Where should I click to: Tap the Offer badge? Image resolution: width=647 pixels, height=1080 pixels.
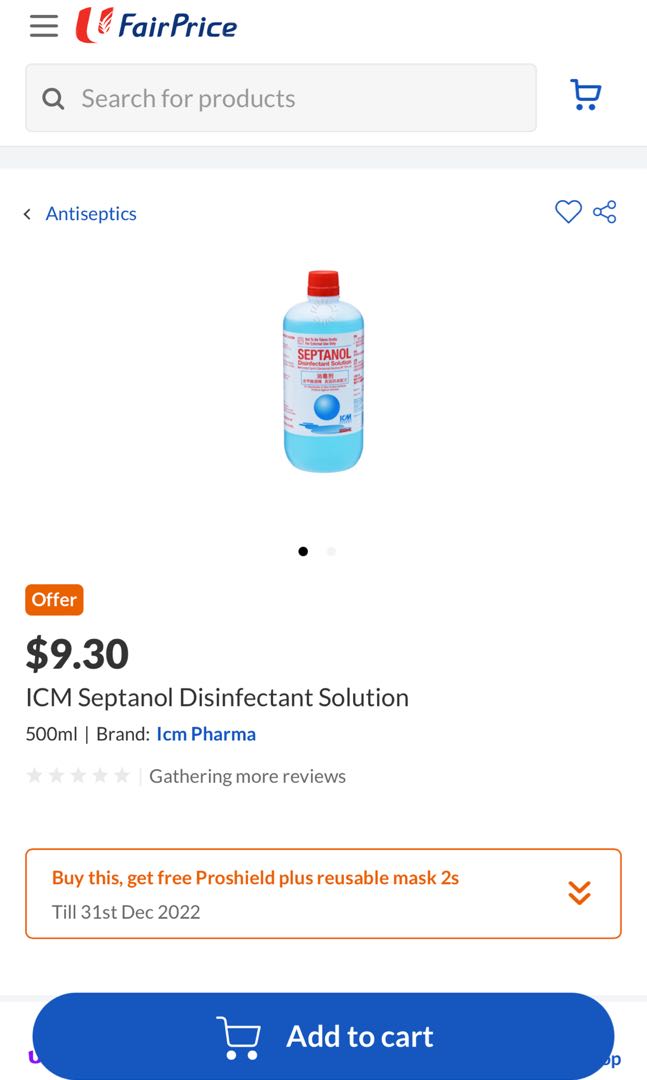(54, 600)
